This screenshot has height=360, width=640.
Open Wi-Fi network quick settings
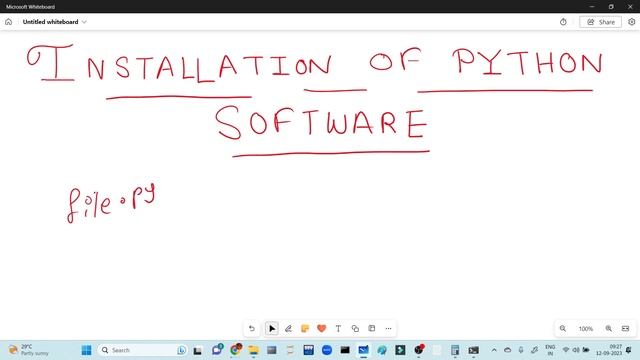pos(566,350)
